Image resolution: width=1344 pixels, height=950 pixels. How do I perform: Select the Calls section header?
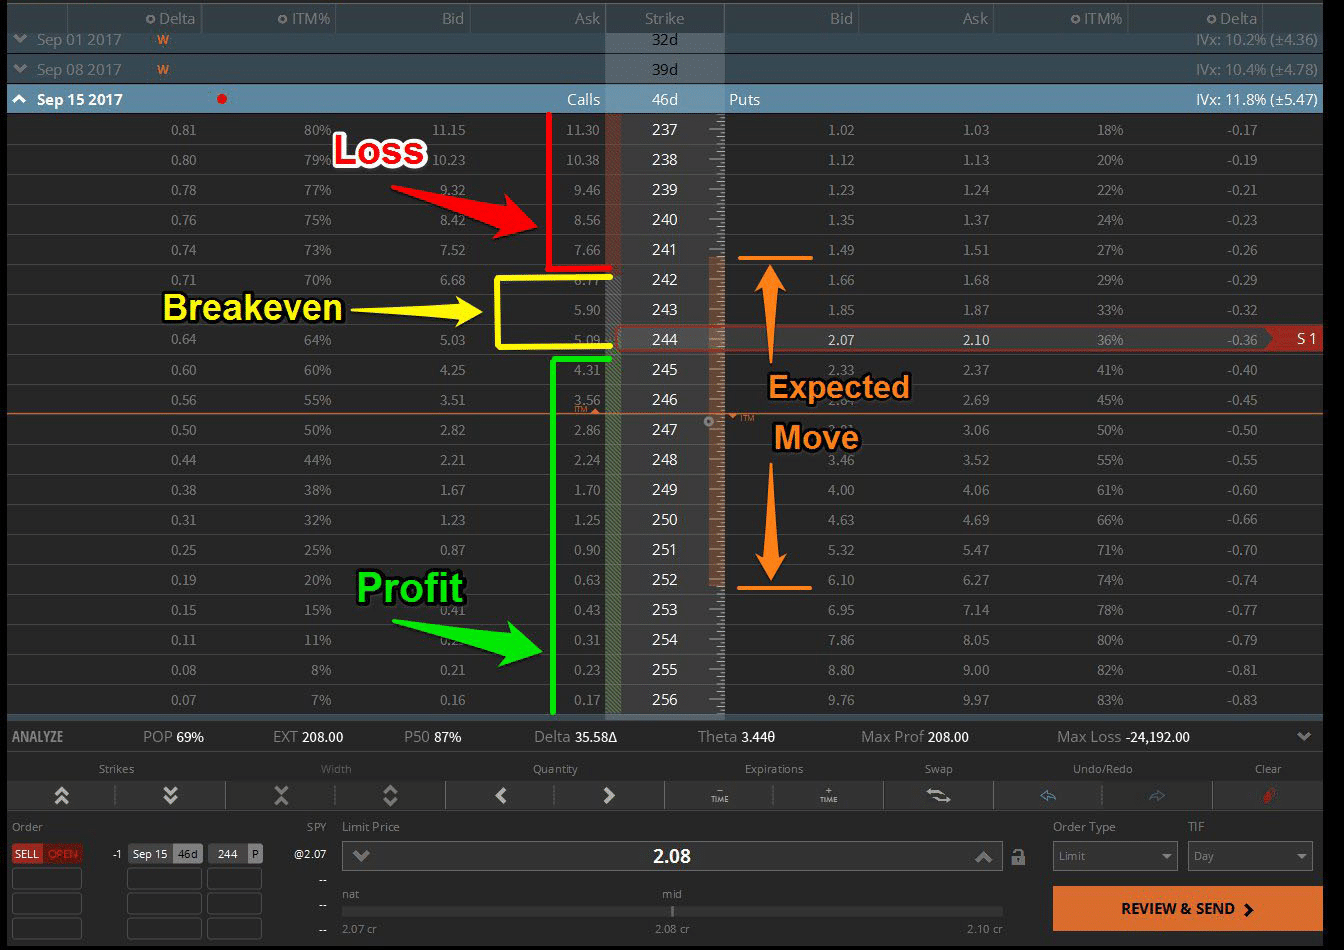pos(583,99)
